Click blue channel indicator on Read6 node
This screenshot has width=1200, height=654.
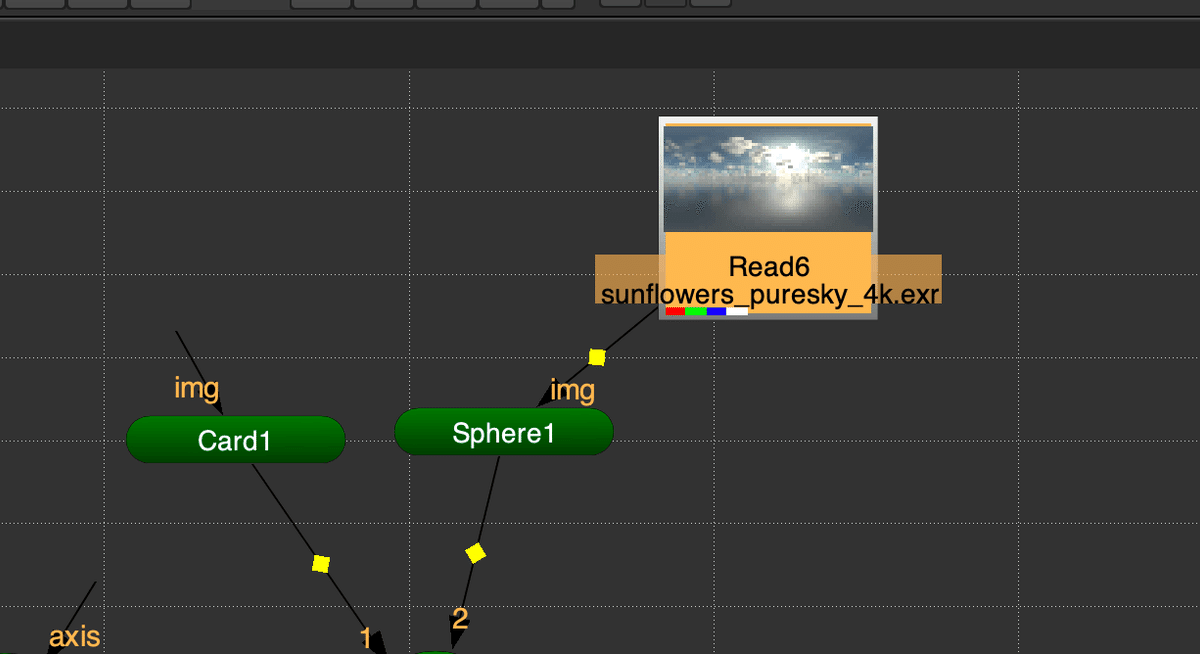717,312
